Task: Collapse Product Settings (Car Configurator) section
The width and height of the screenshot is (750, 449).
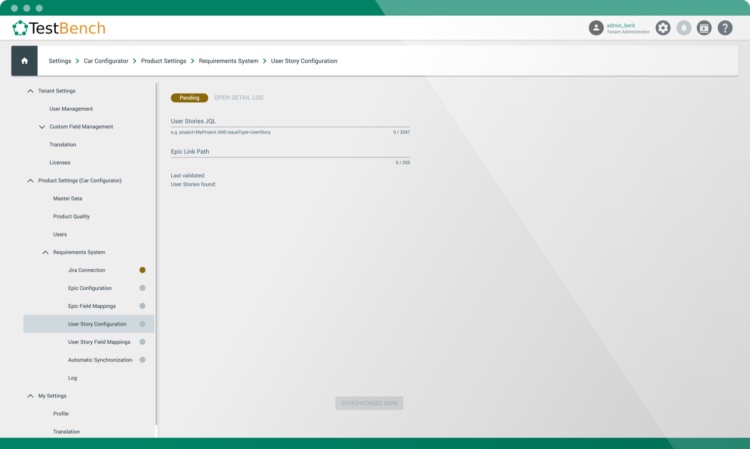Action: pos(30,181)
